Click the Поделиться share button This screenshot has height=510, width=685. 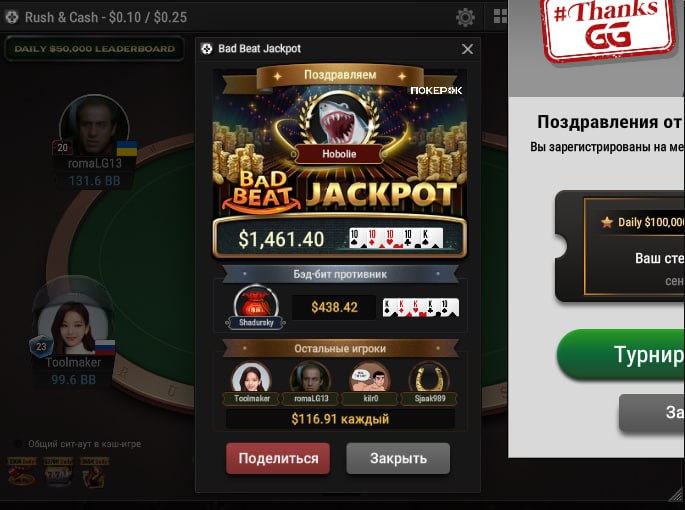(278, 458)
